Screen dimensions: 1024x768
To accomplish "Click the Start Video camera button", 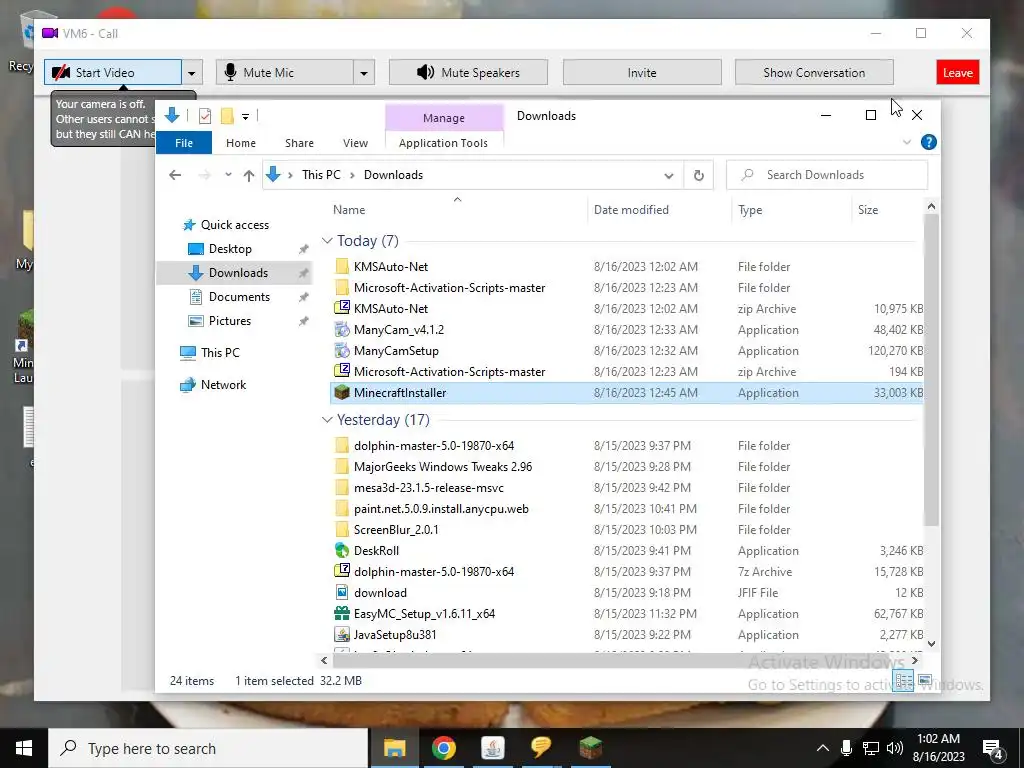I will click(113, 72).
